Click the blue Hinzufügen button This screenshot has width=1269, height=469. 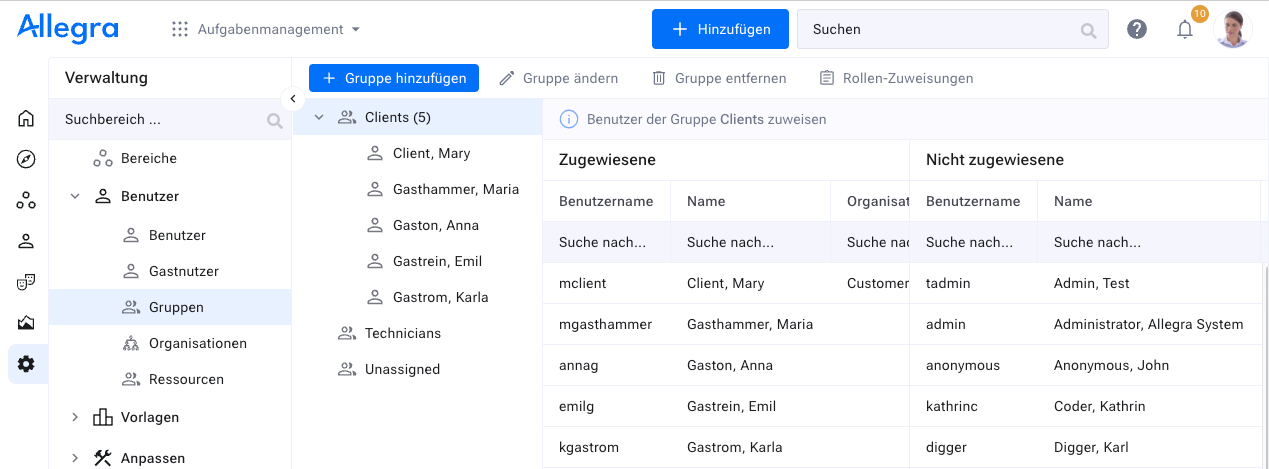click(x=720, y=29)
